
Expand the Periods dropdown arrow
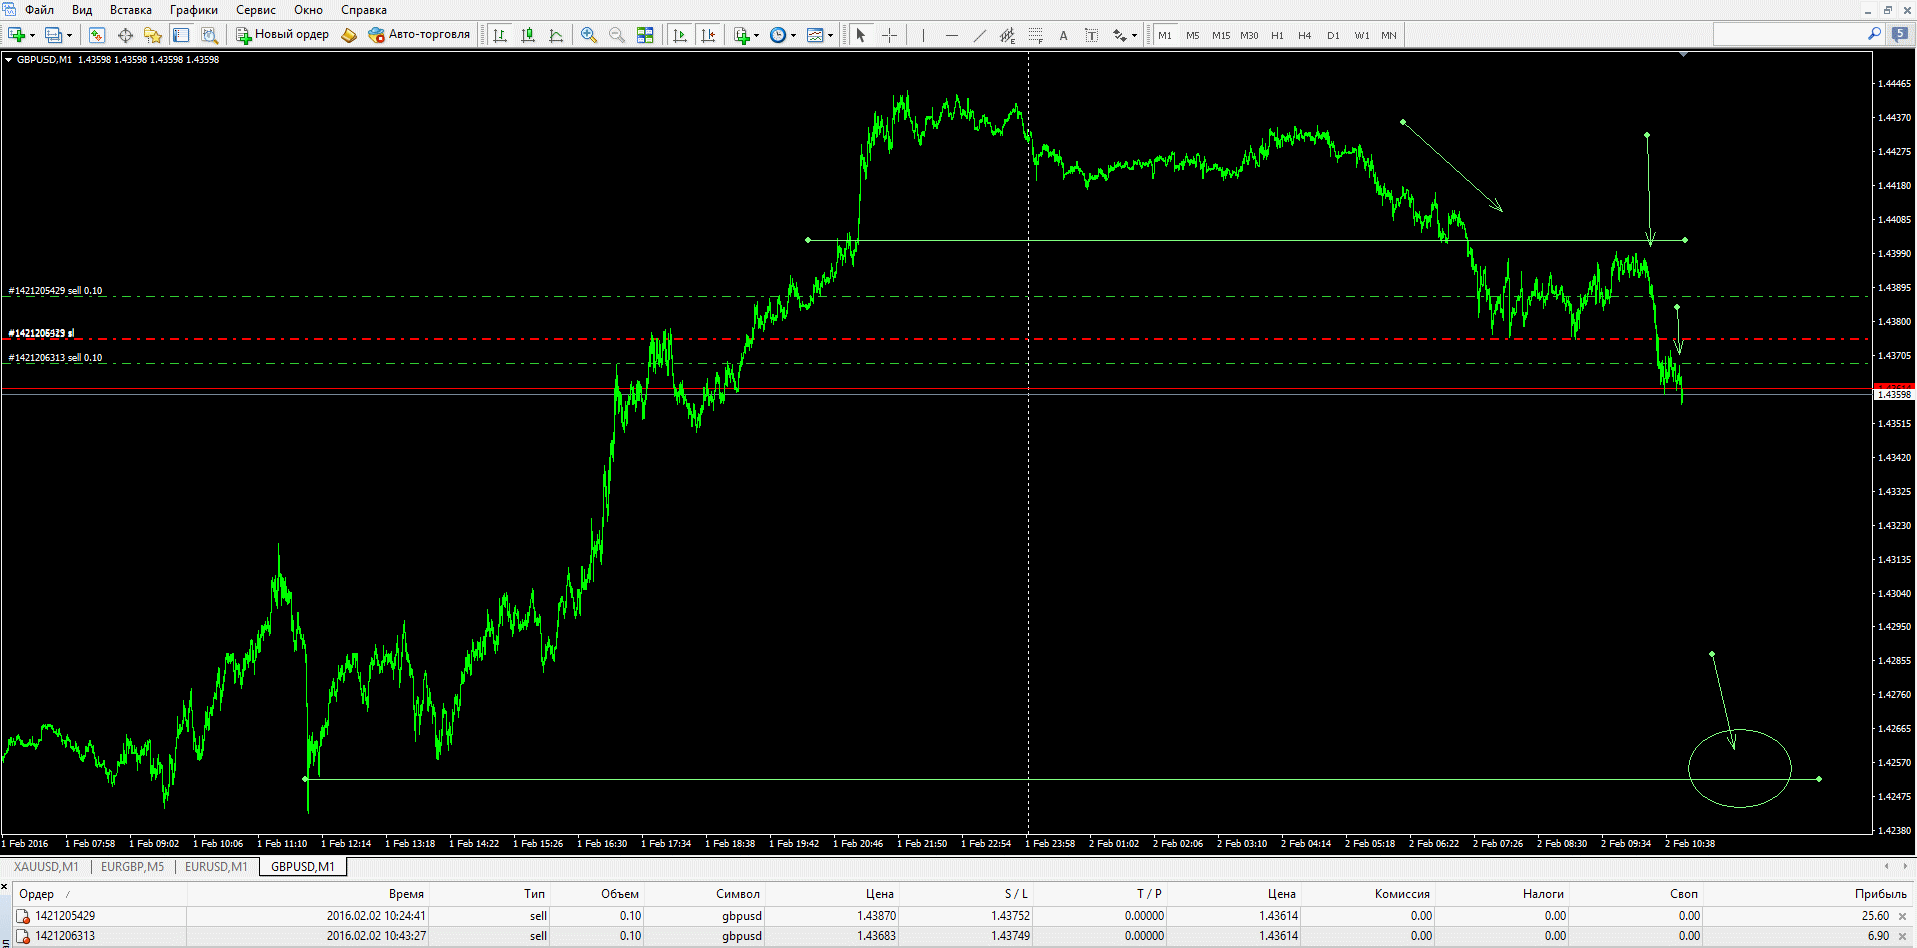click(x=793, y=35)
